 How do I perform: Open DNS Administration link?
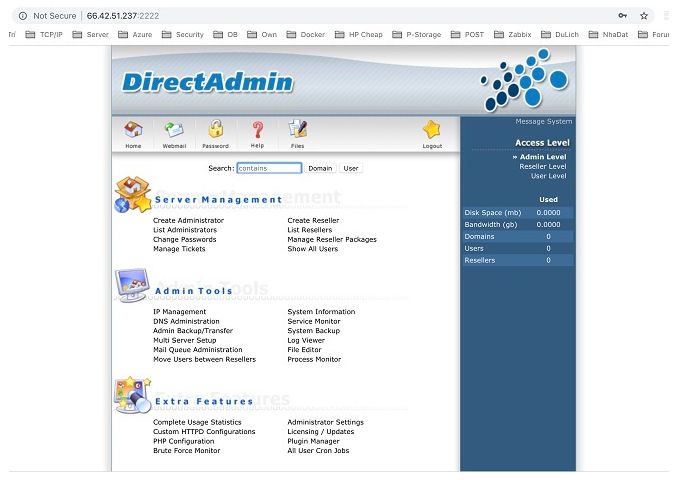186,321
